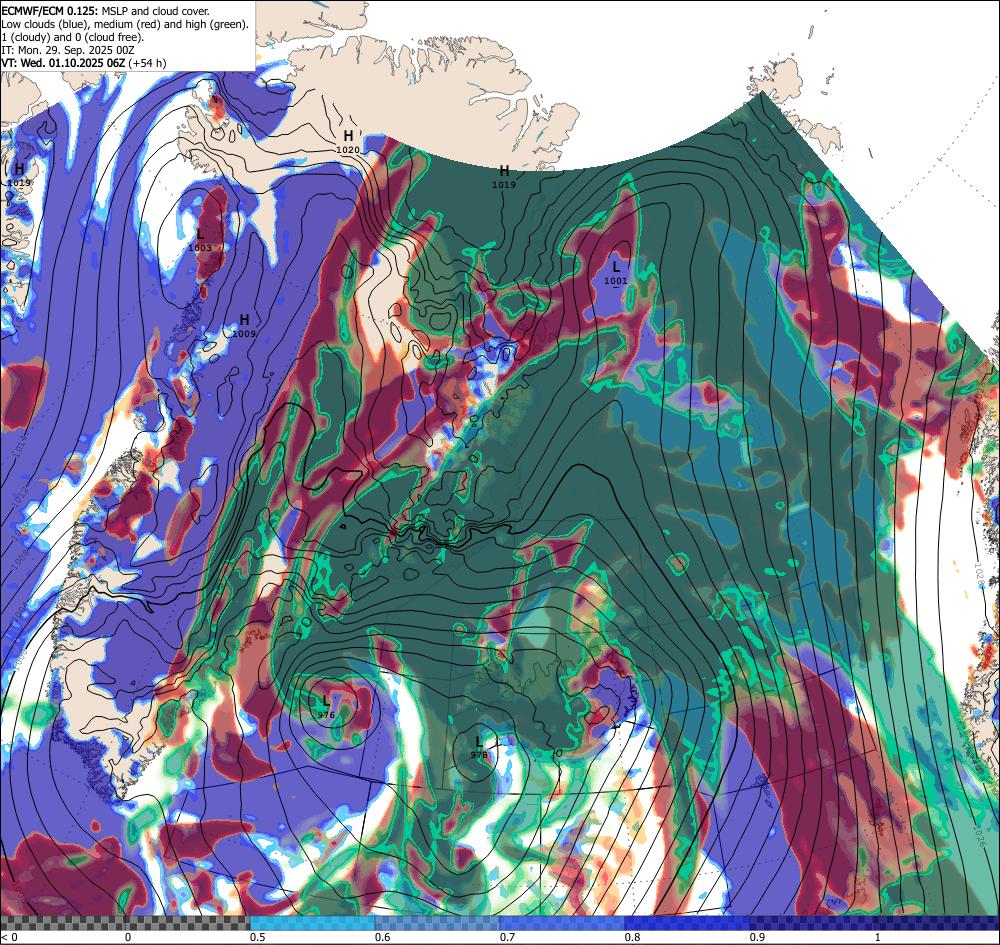
Task: Click the L marker for the 1003 low
Action: 200,235
